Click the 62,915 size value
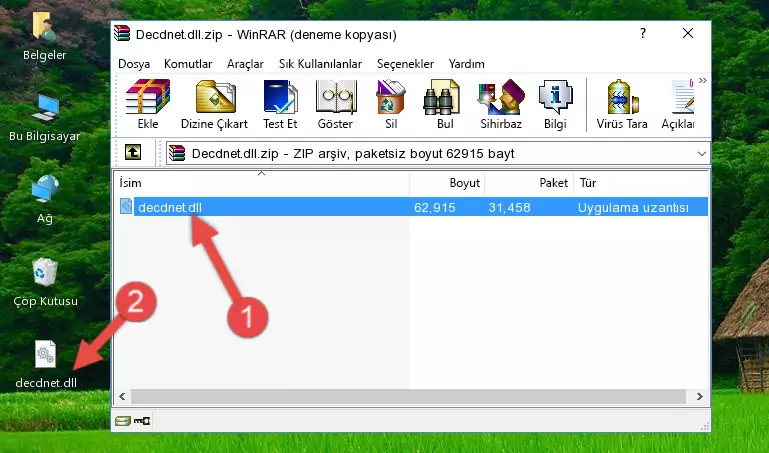 click(x=435, y=207)
